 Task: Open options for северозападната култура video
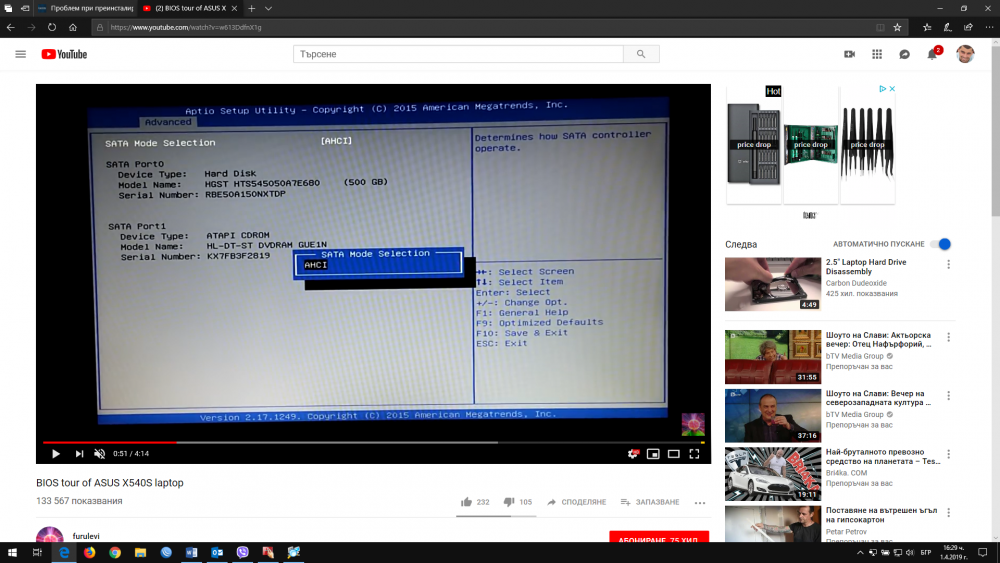coord(948,396)
